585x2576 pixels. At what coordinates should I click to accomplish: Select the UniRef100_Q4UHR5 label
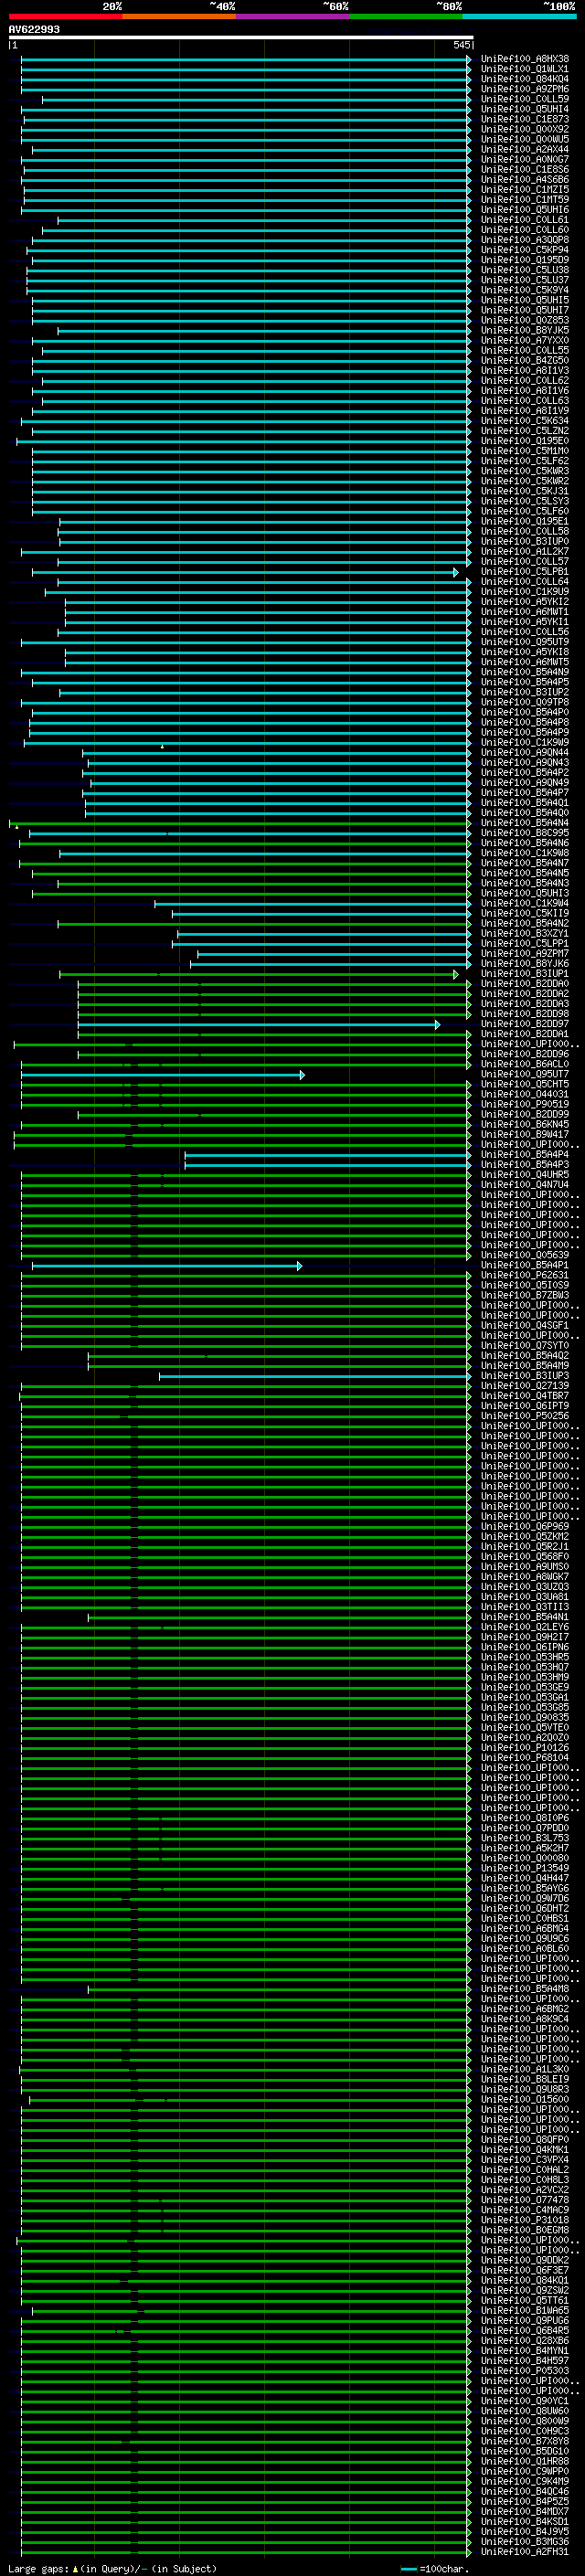(x=524, y=1175)
